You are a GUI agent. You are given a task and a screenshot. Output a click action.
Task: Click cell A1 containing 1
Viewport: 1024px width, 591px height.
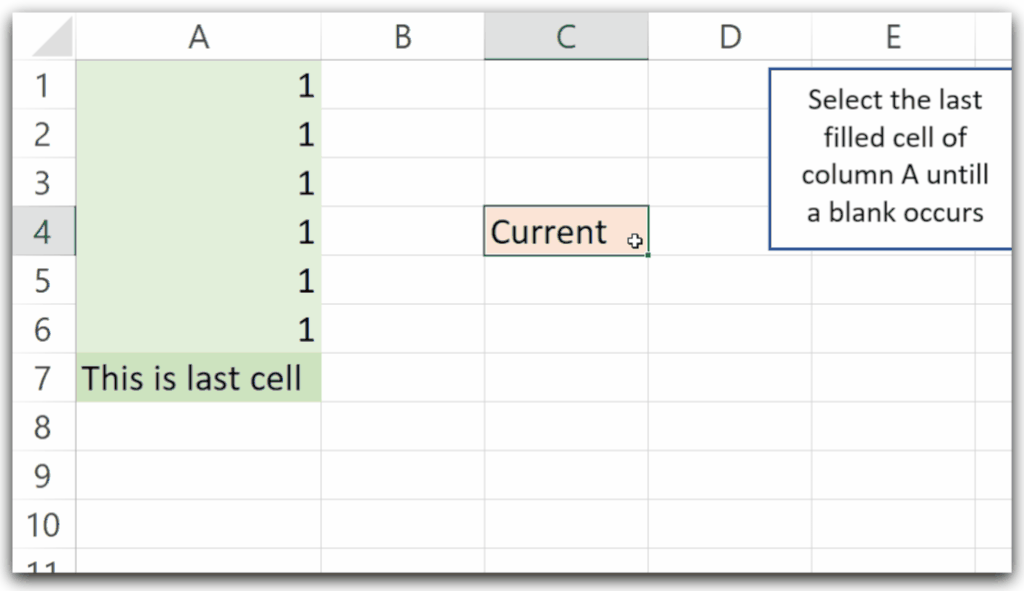(199, 86)
